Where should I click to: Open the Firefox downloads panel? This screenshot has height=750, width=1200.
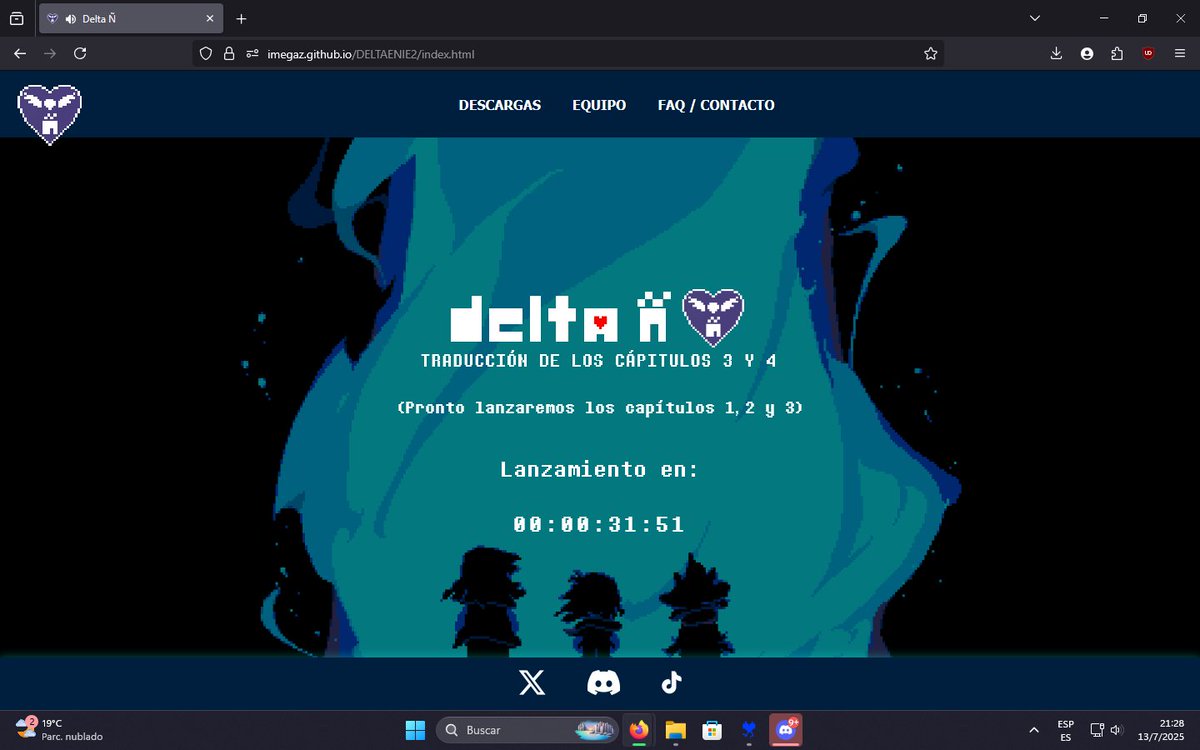point(1056,54)
